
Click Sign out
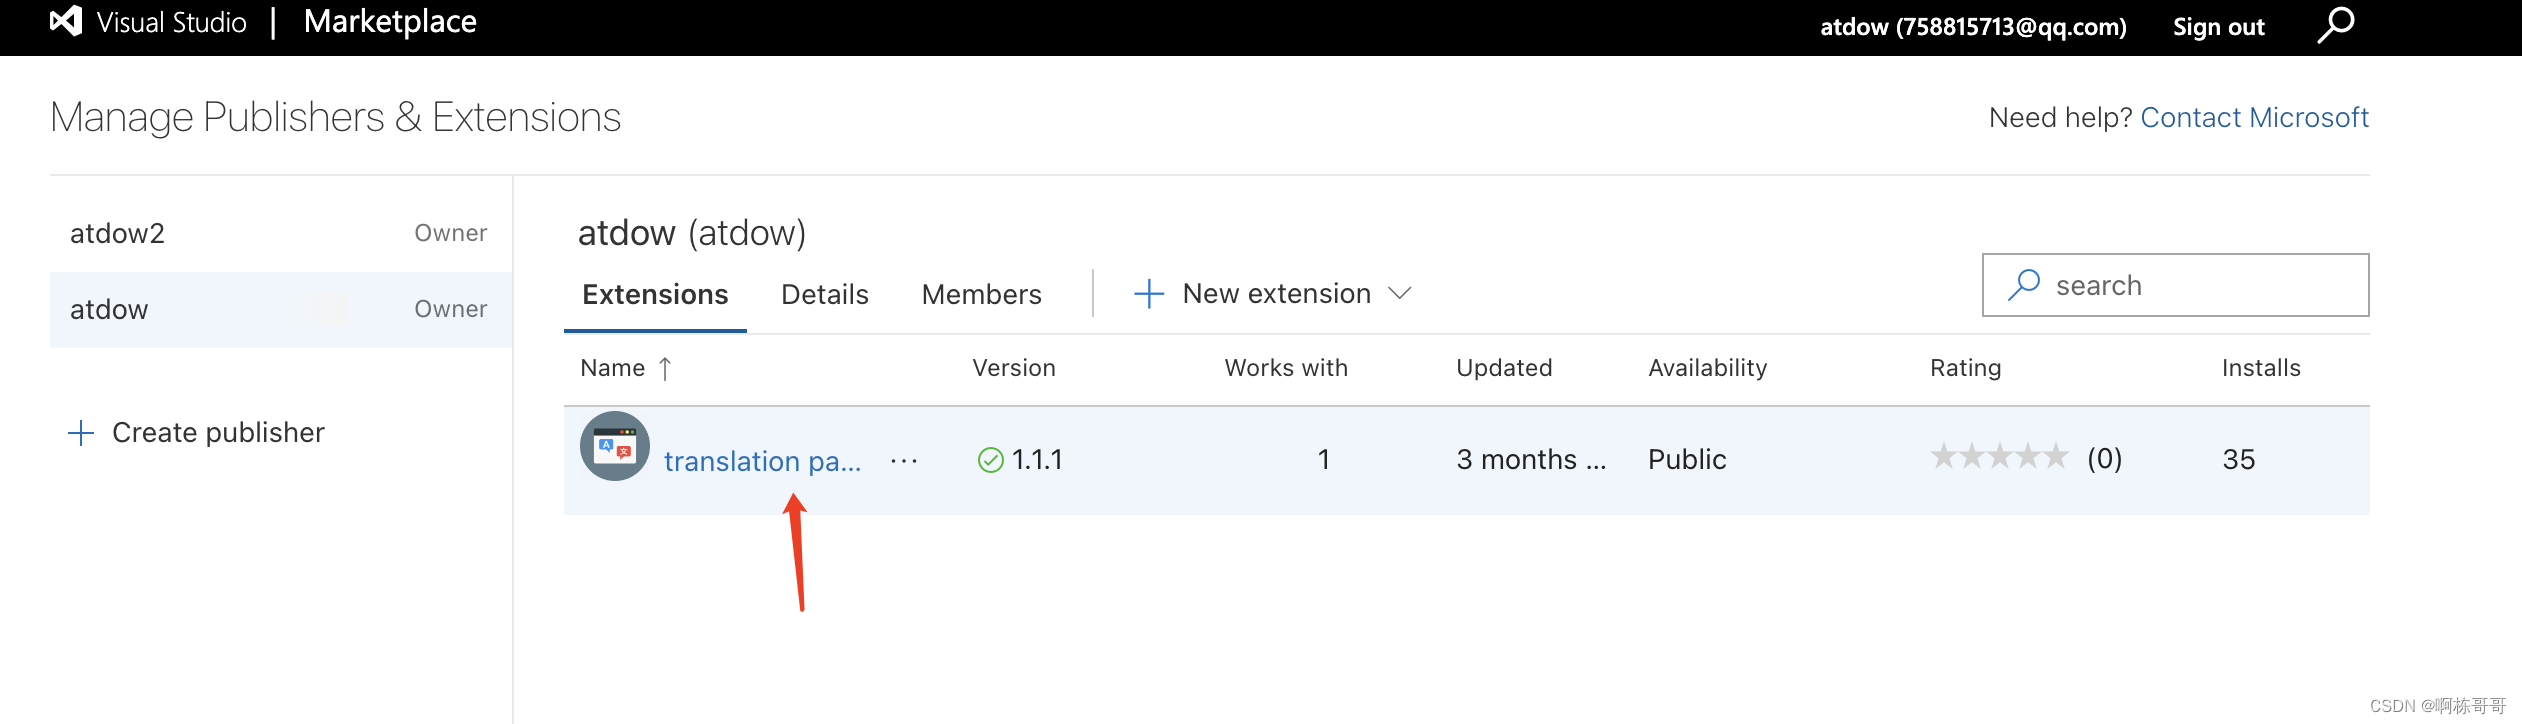2219,27
